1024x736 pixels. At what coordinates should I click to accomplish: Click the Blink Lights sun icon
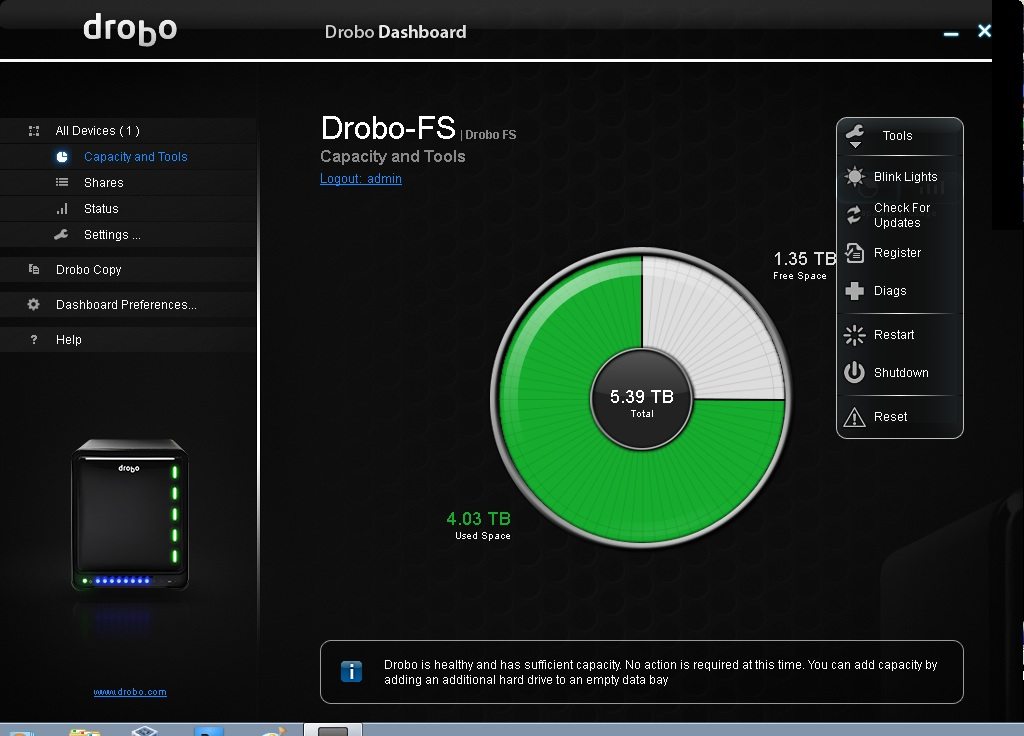[854, 176]
